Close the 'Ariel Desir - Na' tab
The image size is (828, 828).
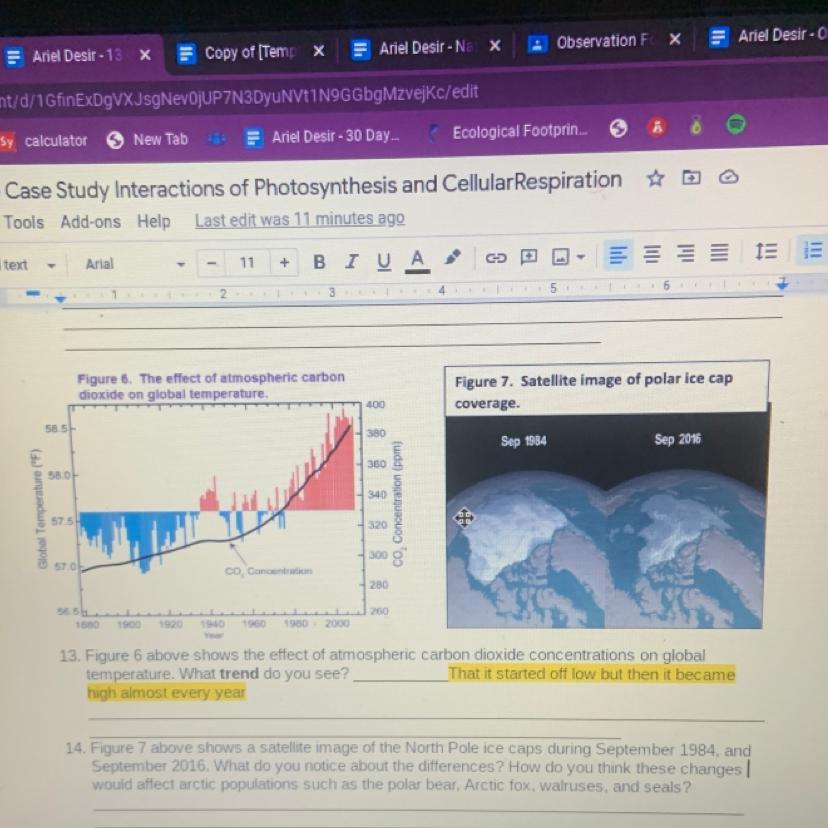(x=495, y=46)
